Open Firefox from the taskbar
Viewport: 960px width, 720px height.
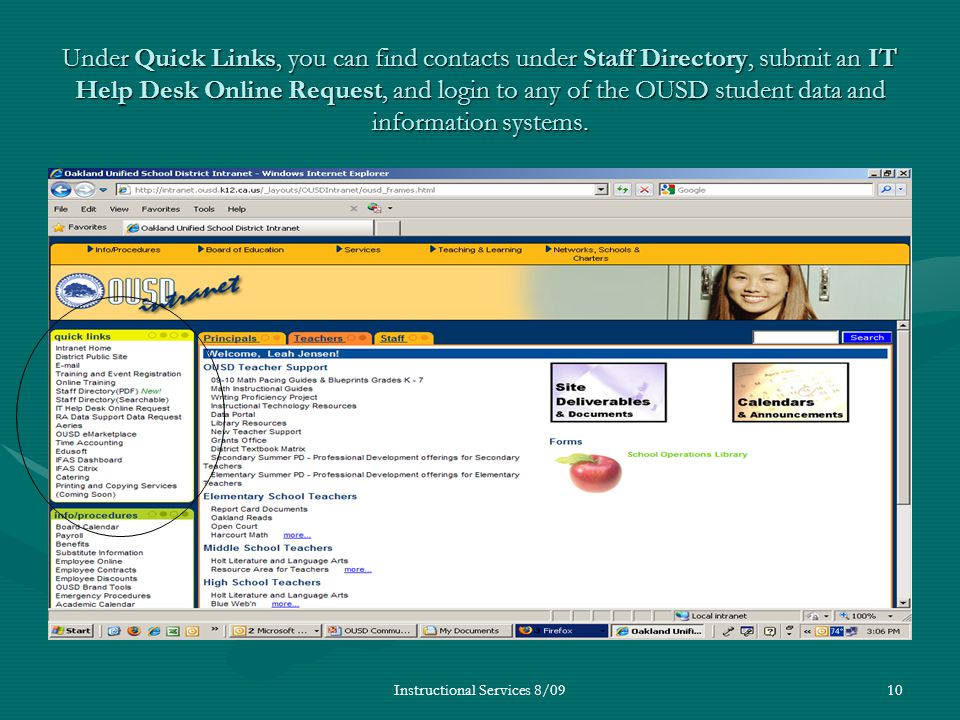tap(561, 631)
